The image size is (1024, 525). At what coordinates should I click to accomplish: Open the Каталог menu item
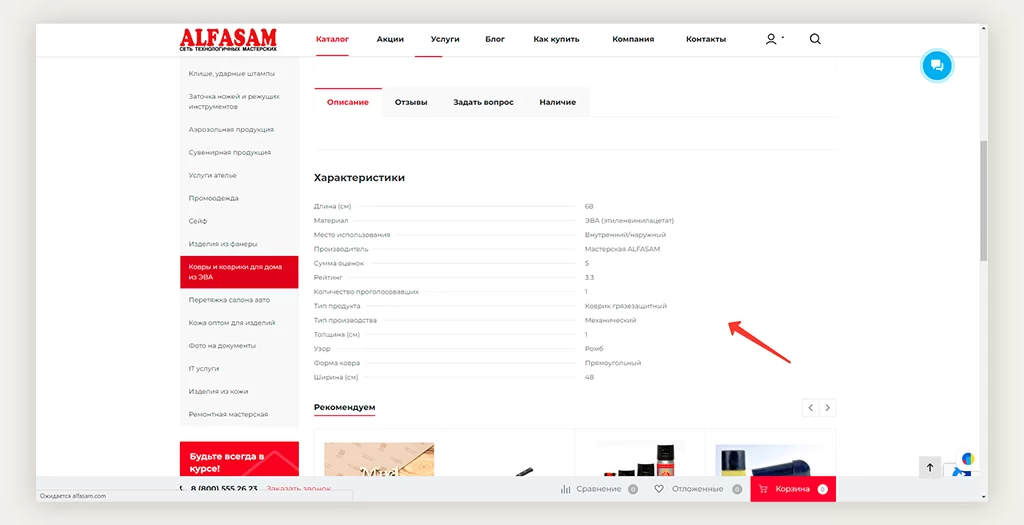pos(332,39)
